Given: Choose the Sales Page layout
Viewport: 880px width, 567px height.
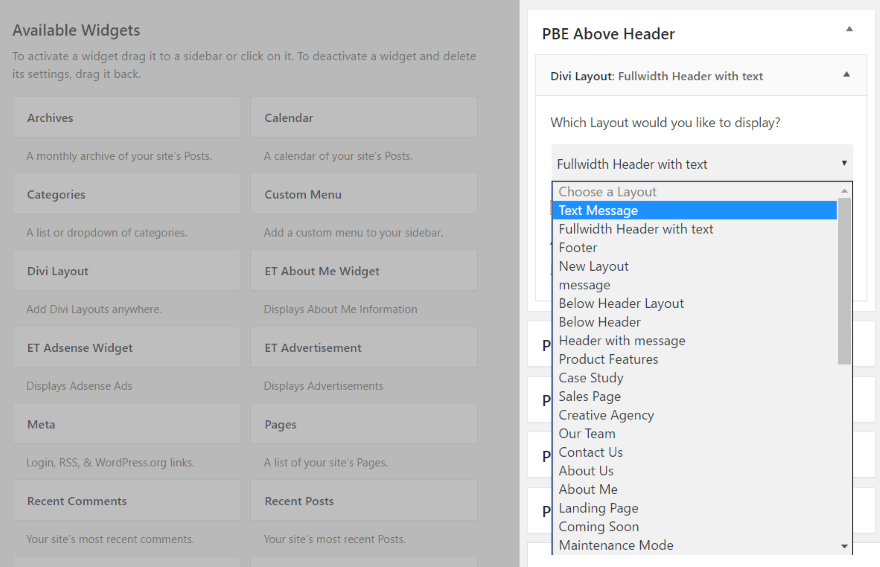Looking at the screenshot, I should coord(695,396).
